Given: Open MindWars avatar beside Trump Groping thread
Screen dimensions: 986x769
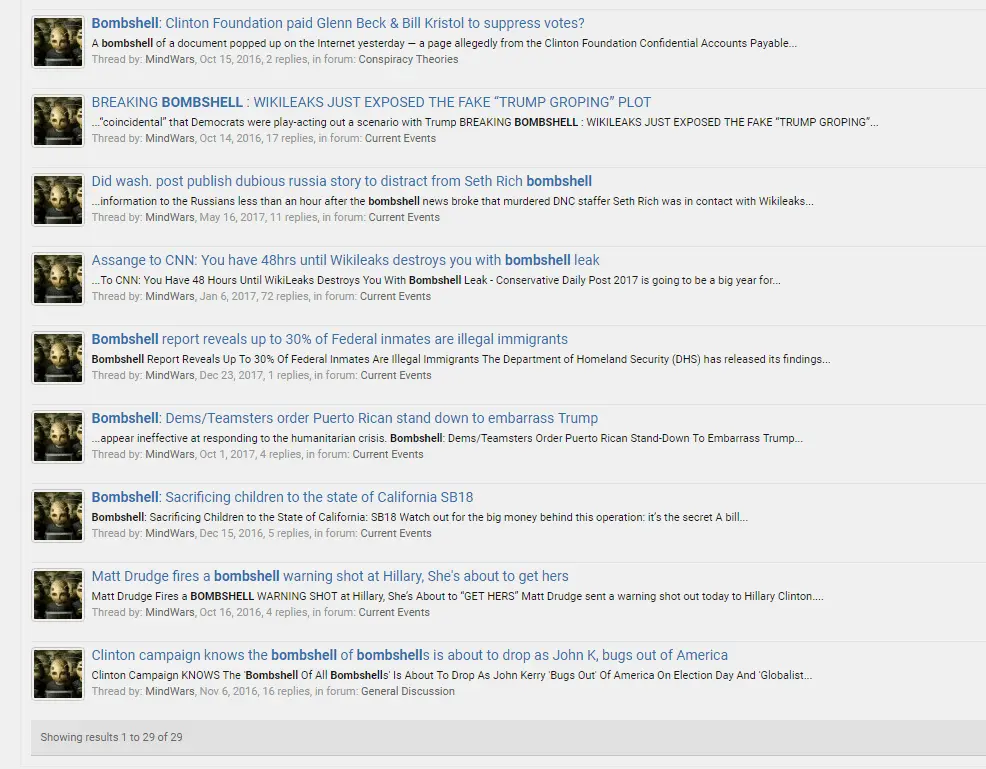Looking at the screenshot, I should point(58,121).
